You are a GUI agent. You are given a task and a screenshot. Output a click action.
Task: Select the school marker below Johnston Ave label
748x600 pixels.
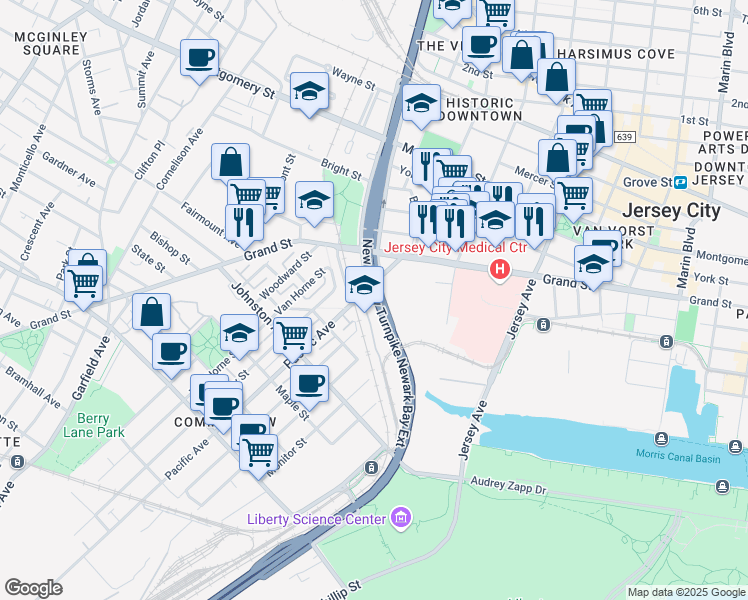(x=239, y=335)
